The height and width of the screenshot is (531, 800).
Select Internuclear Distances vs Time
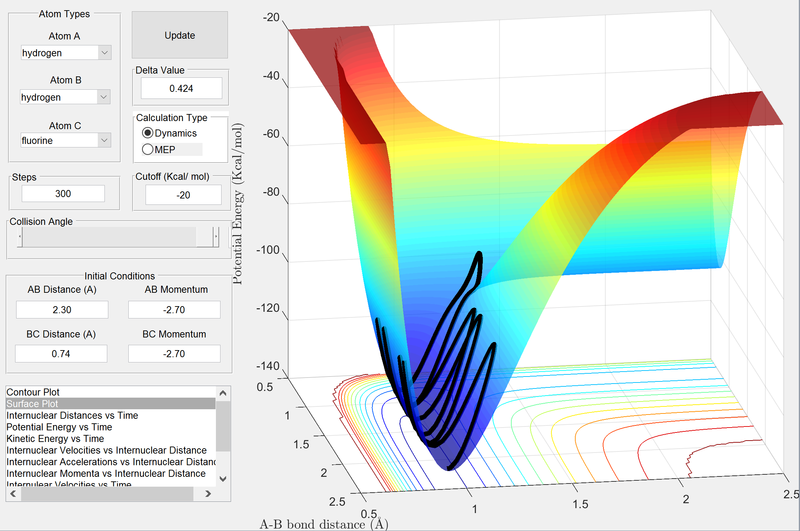(x=111, y=415)
